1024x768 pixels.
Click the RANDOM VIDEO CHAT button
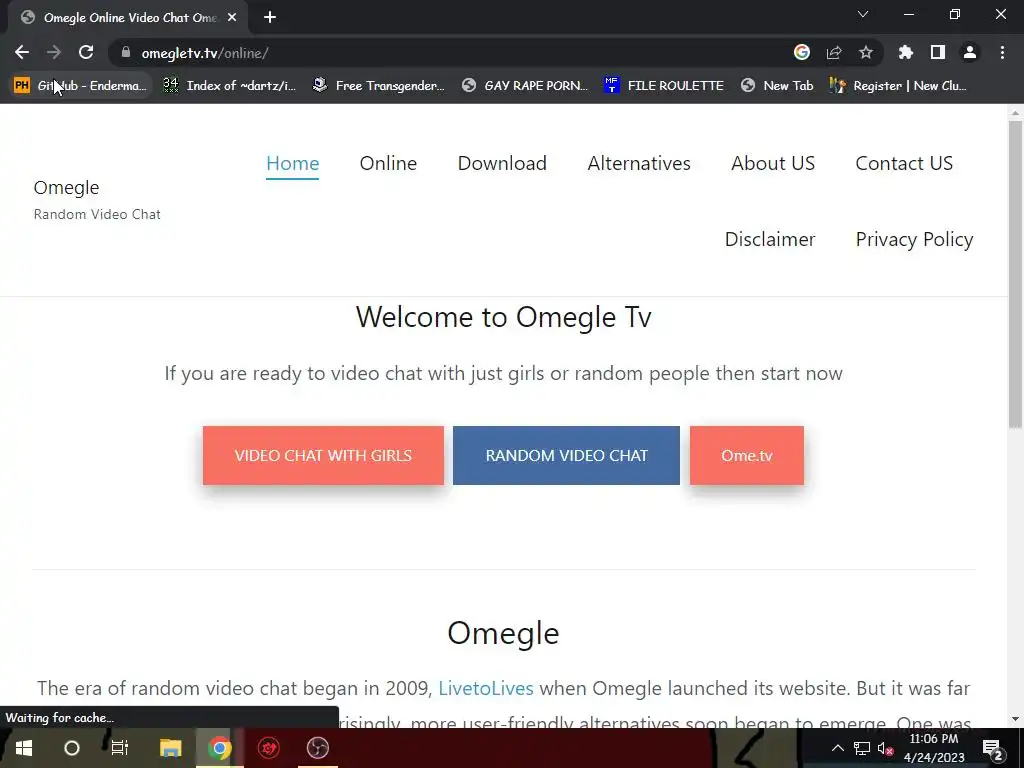tap(566, 455)
